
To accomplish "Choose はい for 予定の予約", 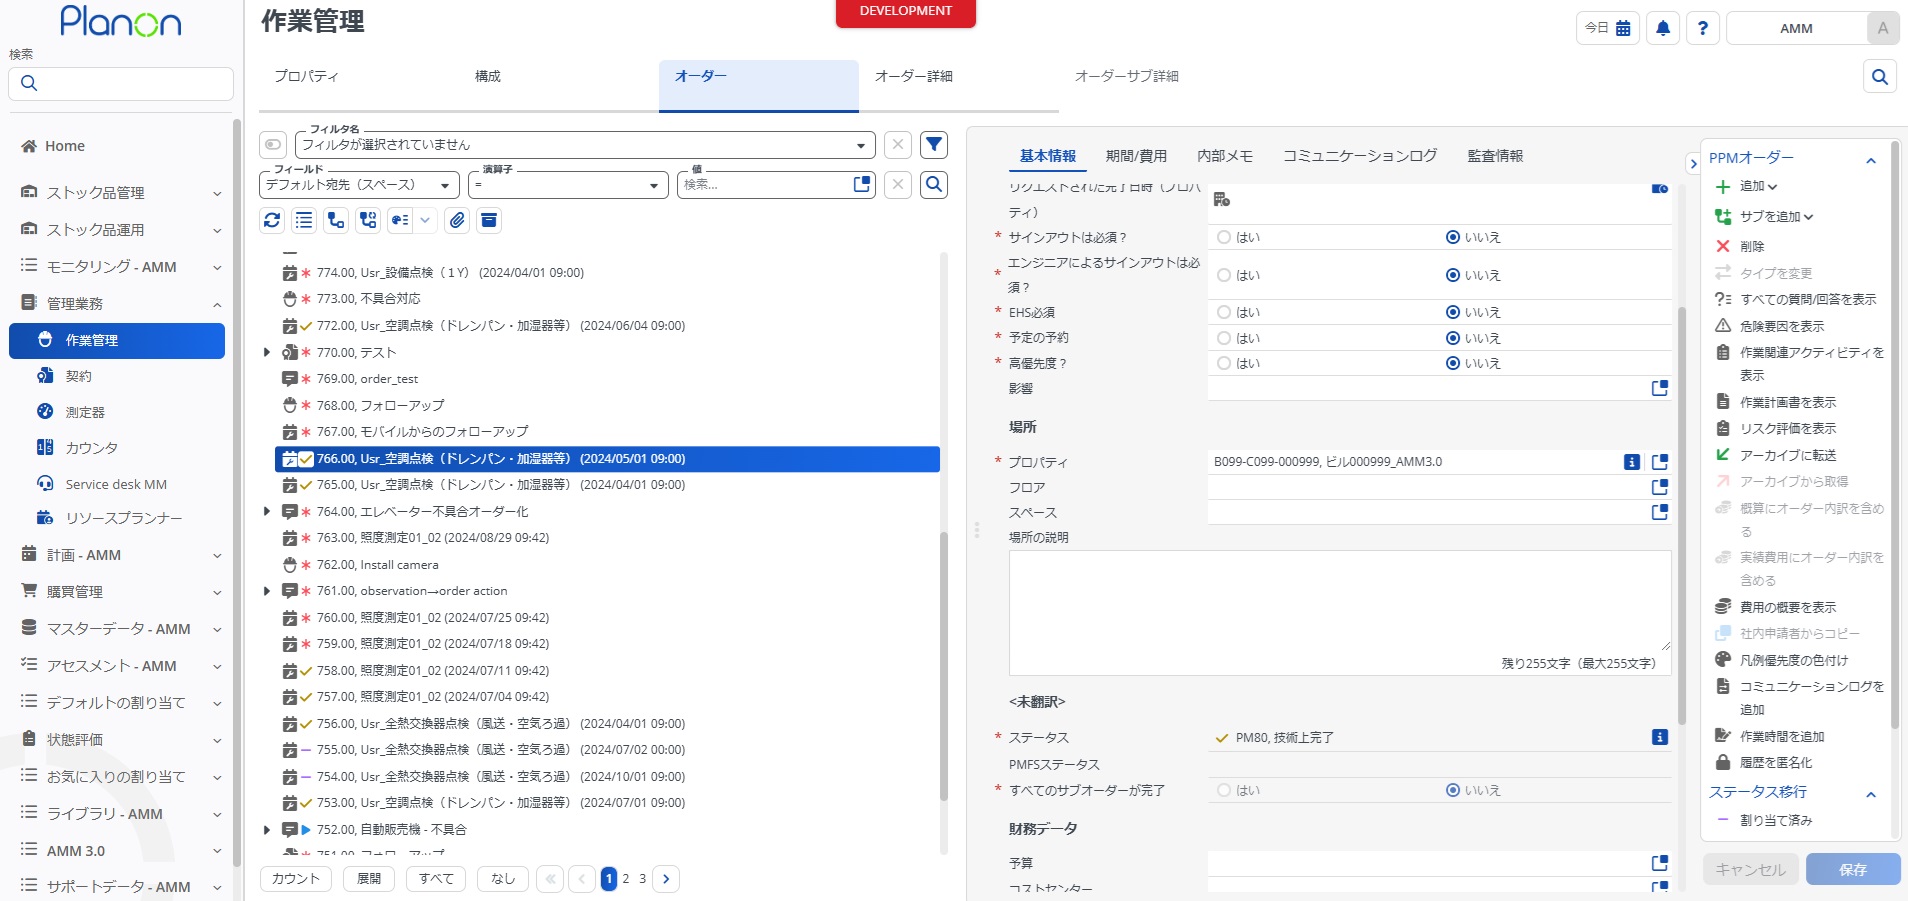I will [x=1223, y=337].
